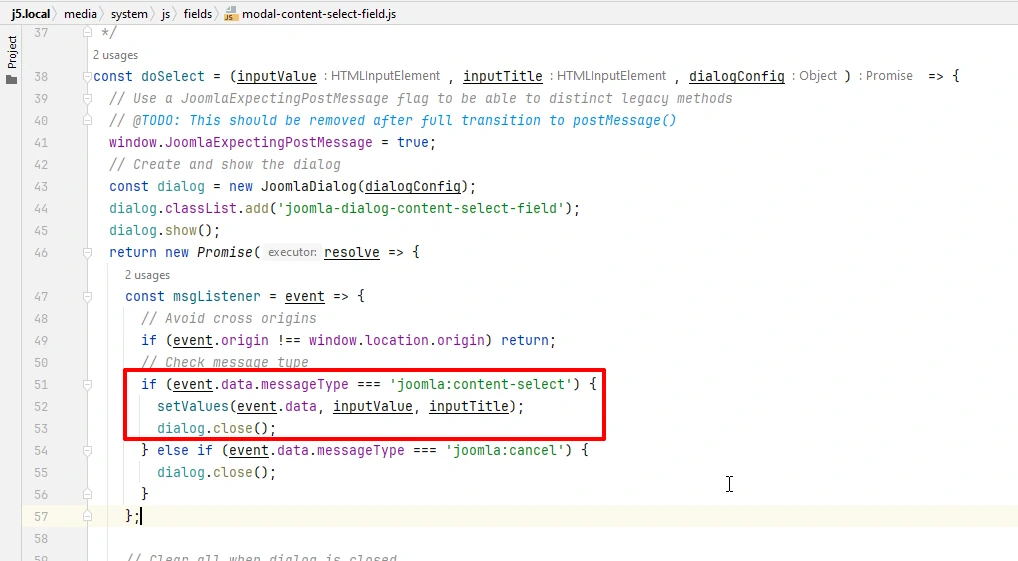This screenshot has width=1018, height=561.
Task: Click the 'joomla:cancel' string on line 54
Action: tap(504, 451)
